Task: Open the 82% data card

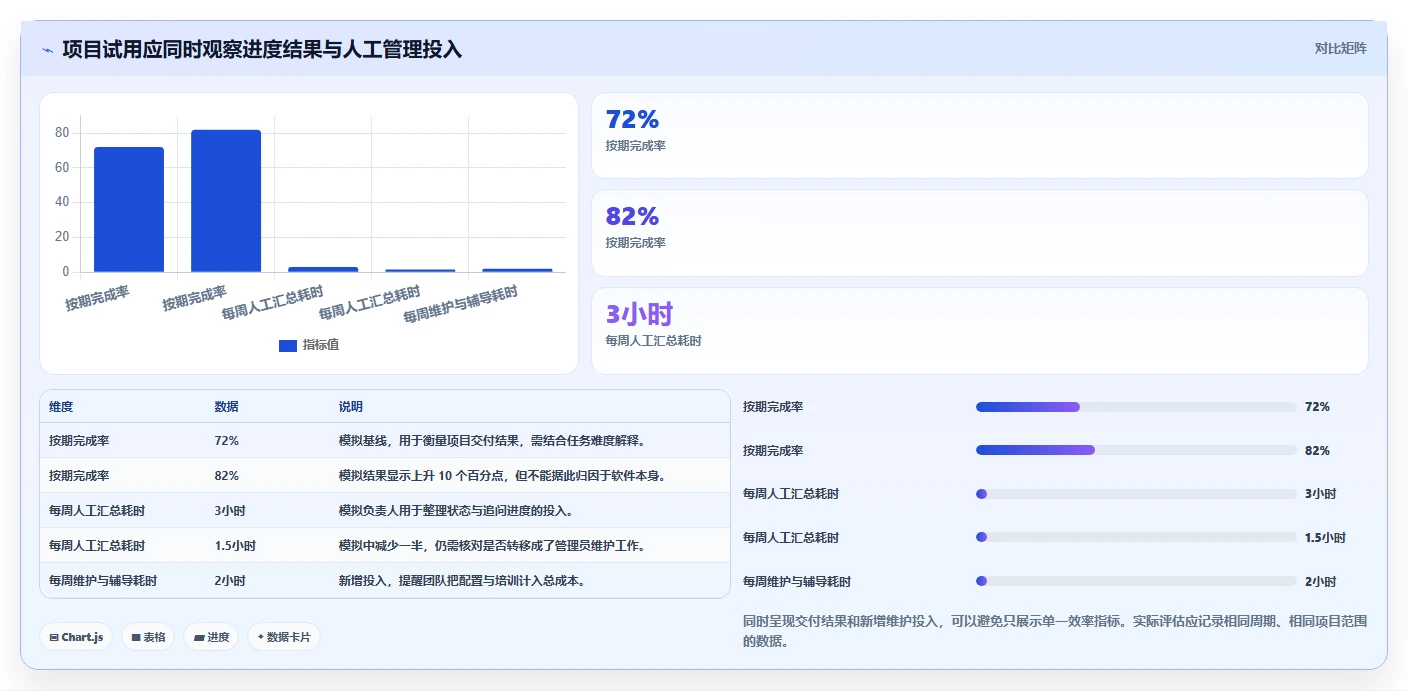Action: pyautogui.click(x=980, y=233)
